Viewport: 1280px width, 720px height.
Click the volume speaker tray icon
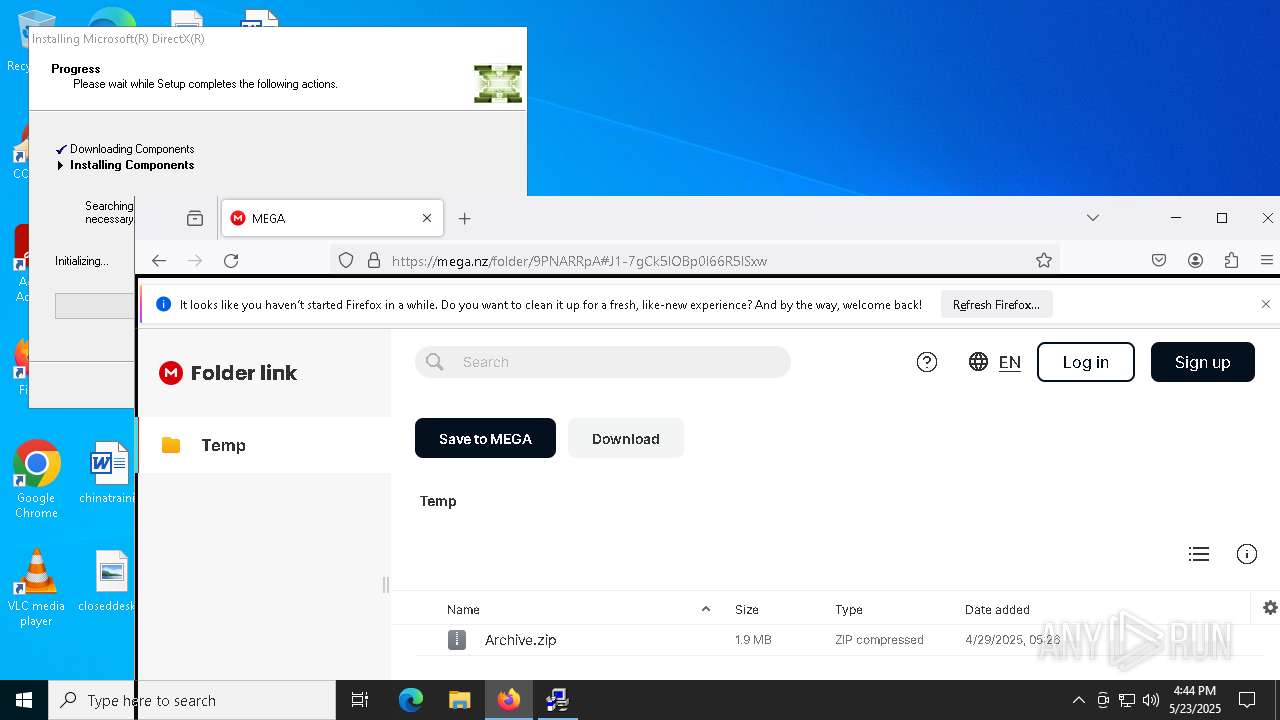coord(1151,700)
